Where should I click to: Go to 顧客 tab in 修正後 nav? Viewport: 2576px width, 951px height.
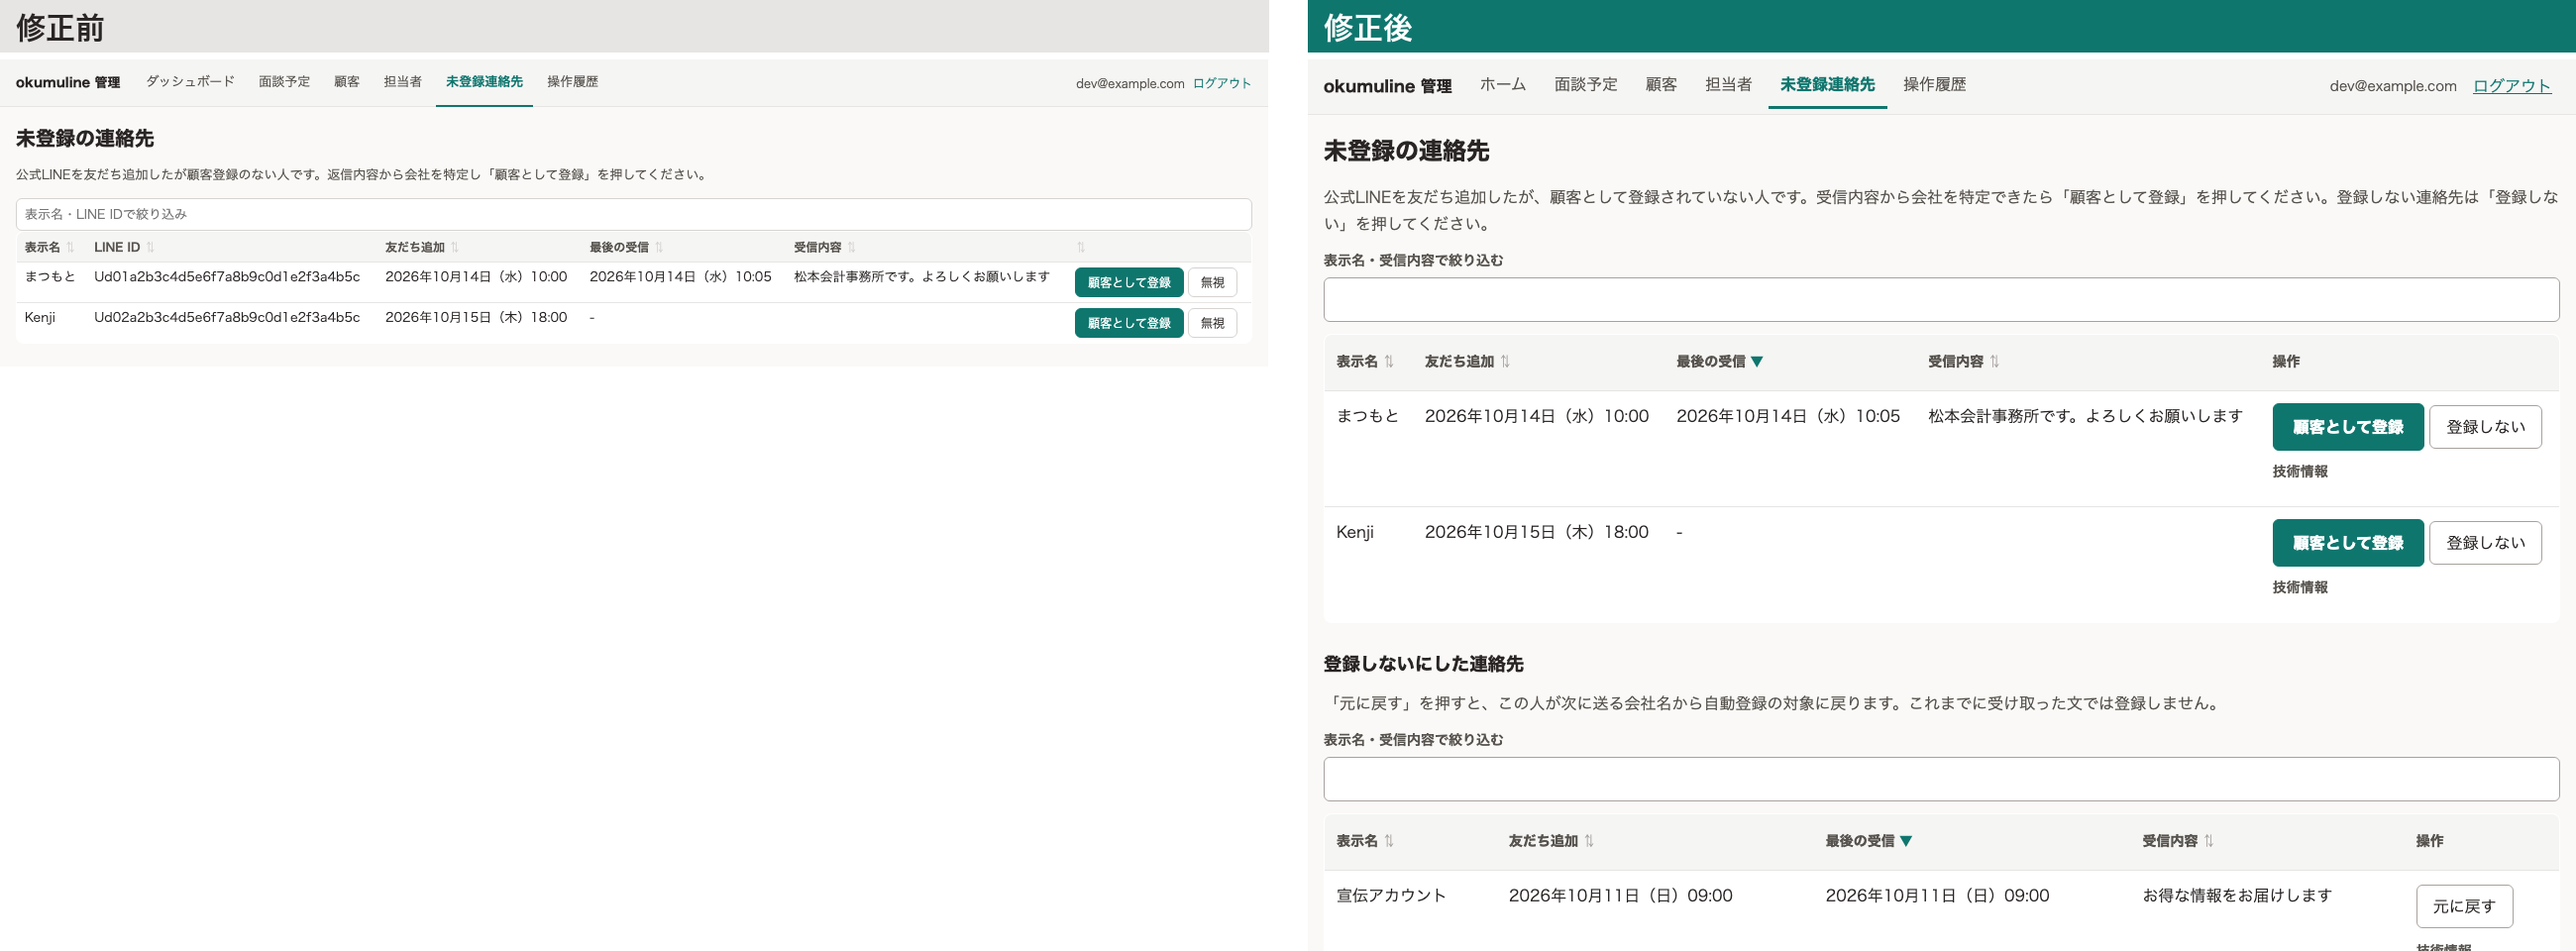[1661, 85]
